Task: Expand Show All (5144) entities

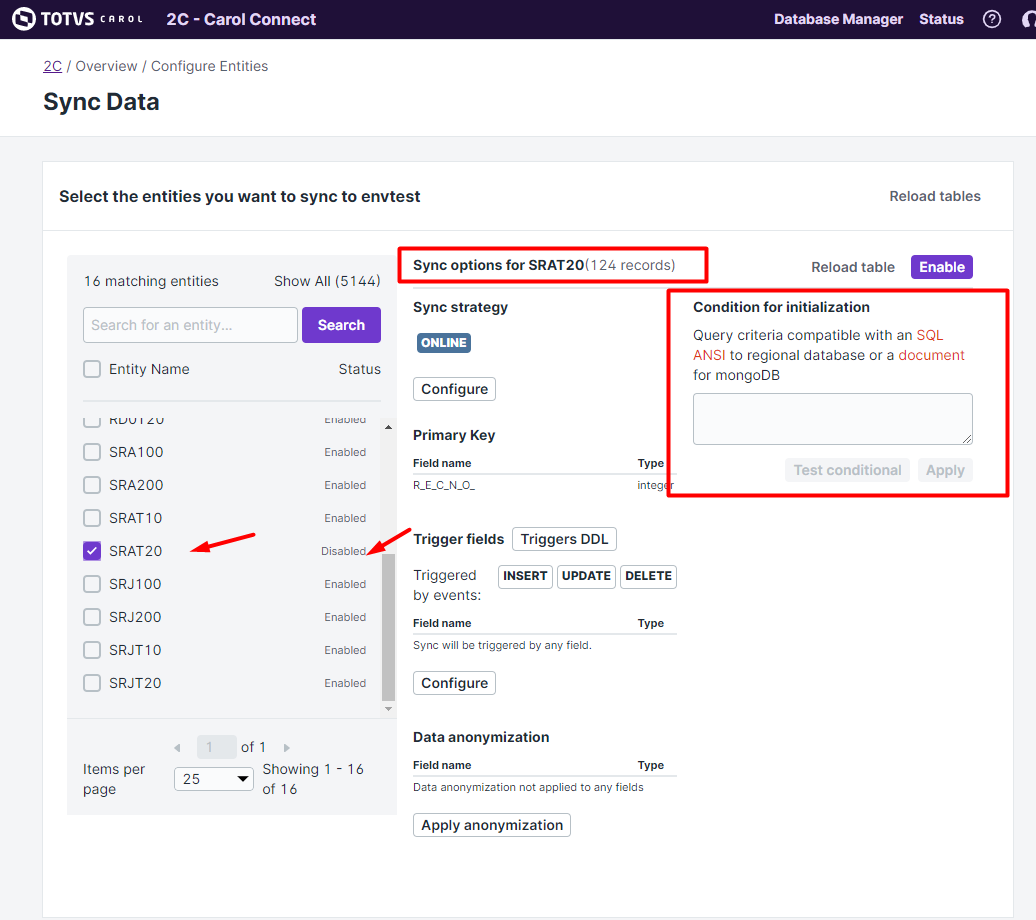Action: (x=327, y=281)
